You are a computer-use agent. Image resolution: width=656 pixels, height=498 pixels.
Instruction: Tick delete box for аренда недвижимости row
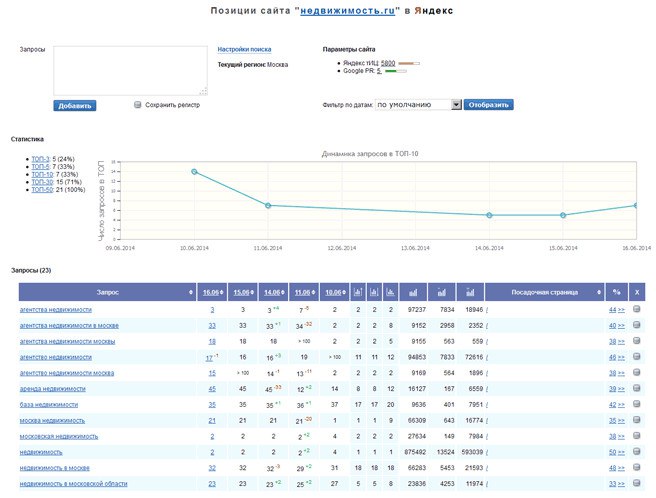click(636, 388)
